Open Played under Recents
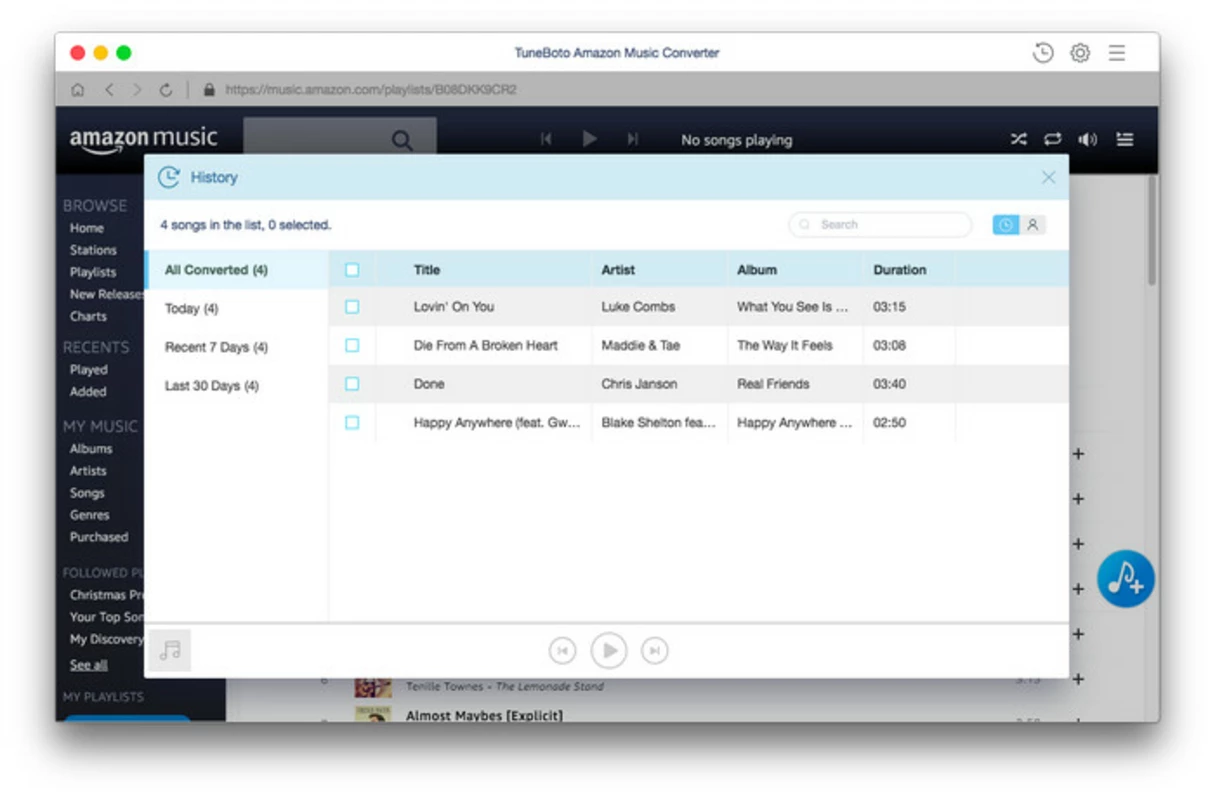Viewport: 1215px width, 800px height. (88, 370)
